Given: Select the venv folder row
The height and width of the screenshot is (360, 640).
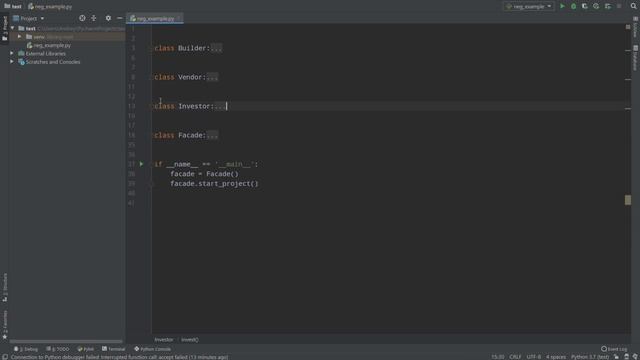Looking at the screenshot, I should pyautogui.click(x=67, y=37).
